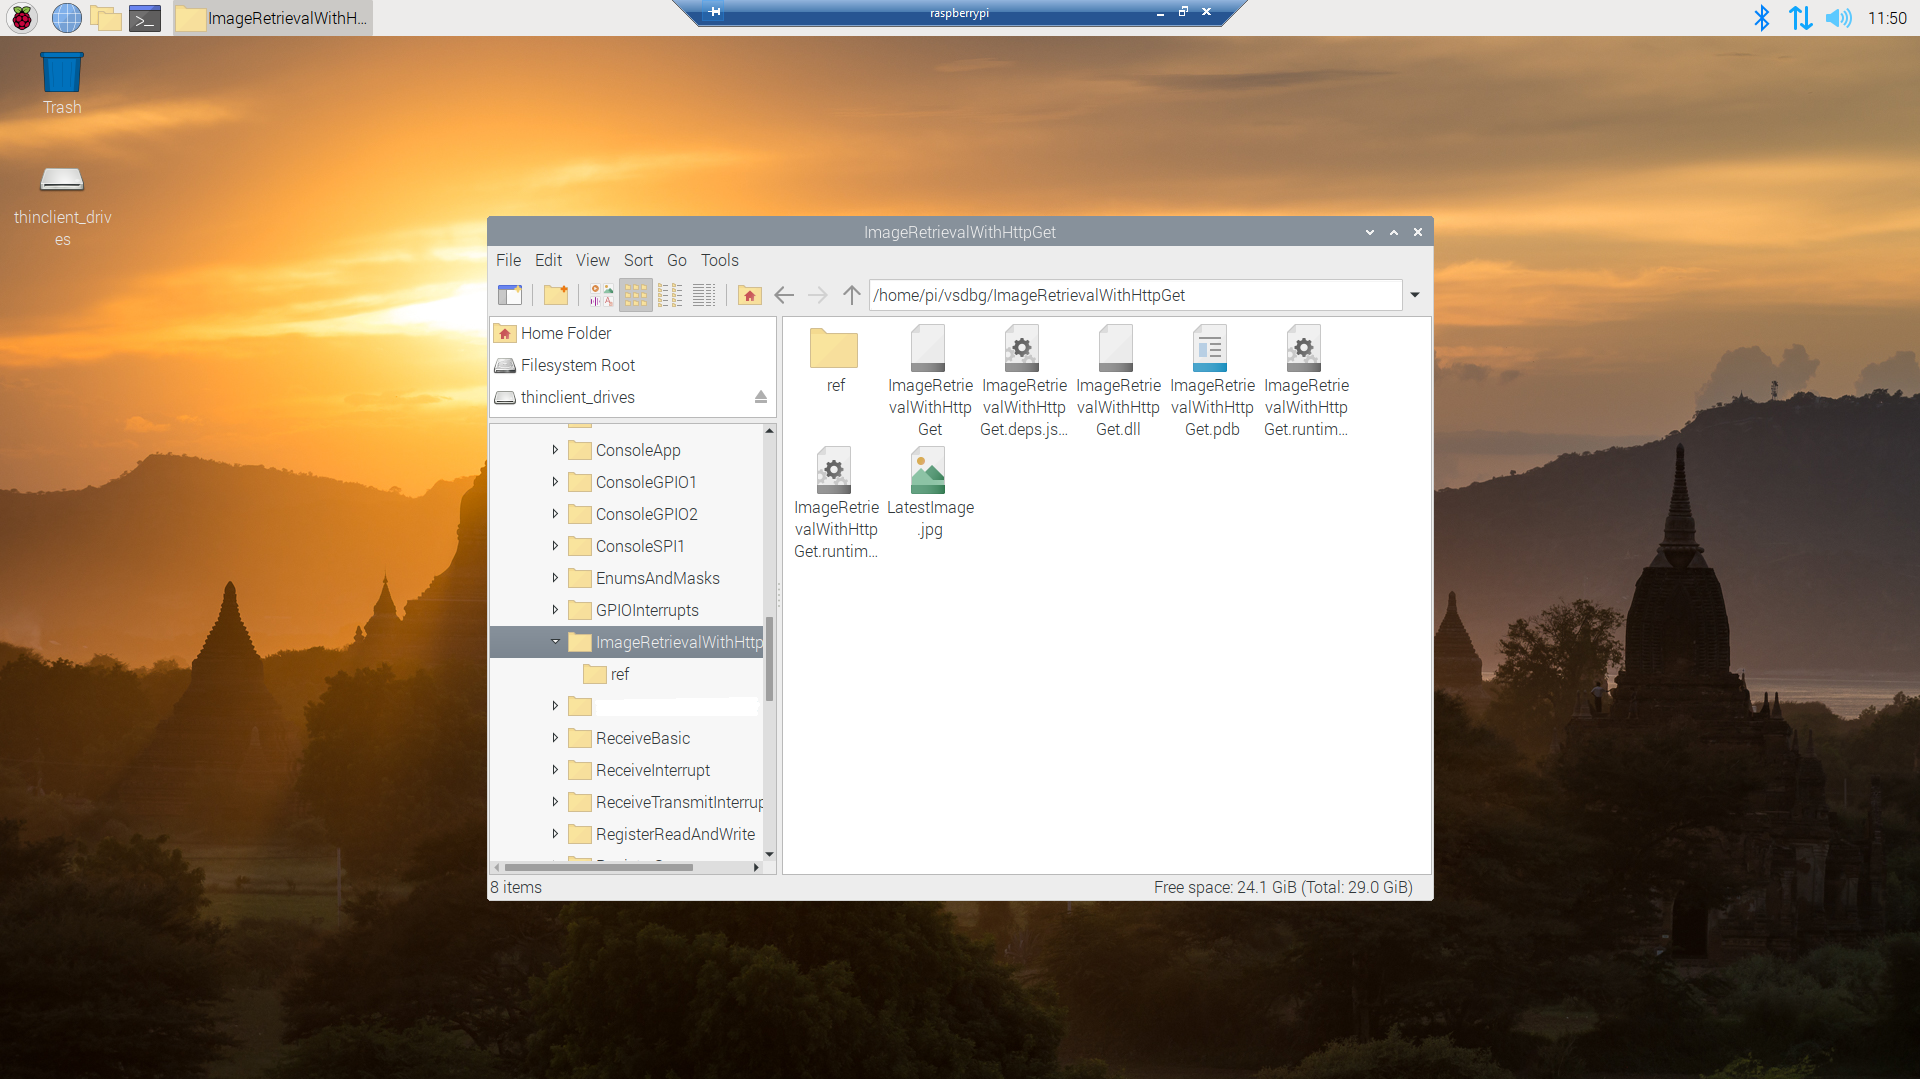Collapse the ImageRetrievalWithHttpGet tree folder
Image resolution: width=1920 pixels, height=1079 pixels.
(555, 642)
